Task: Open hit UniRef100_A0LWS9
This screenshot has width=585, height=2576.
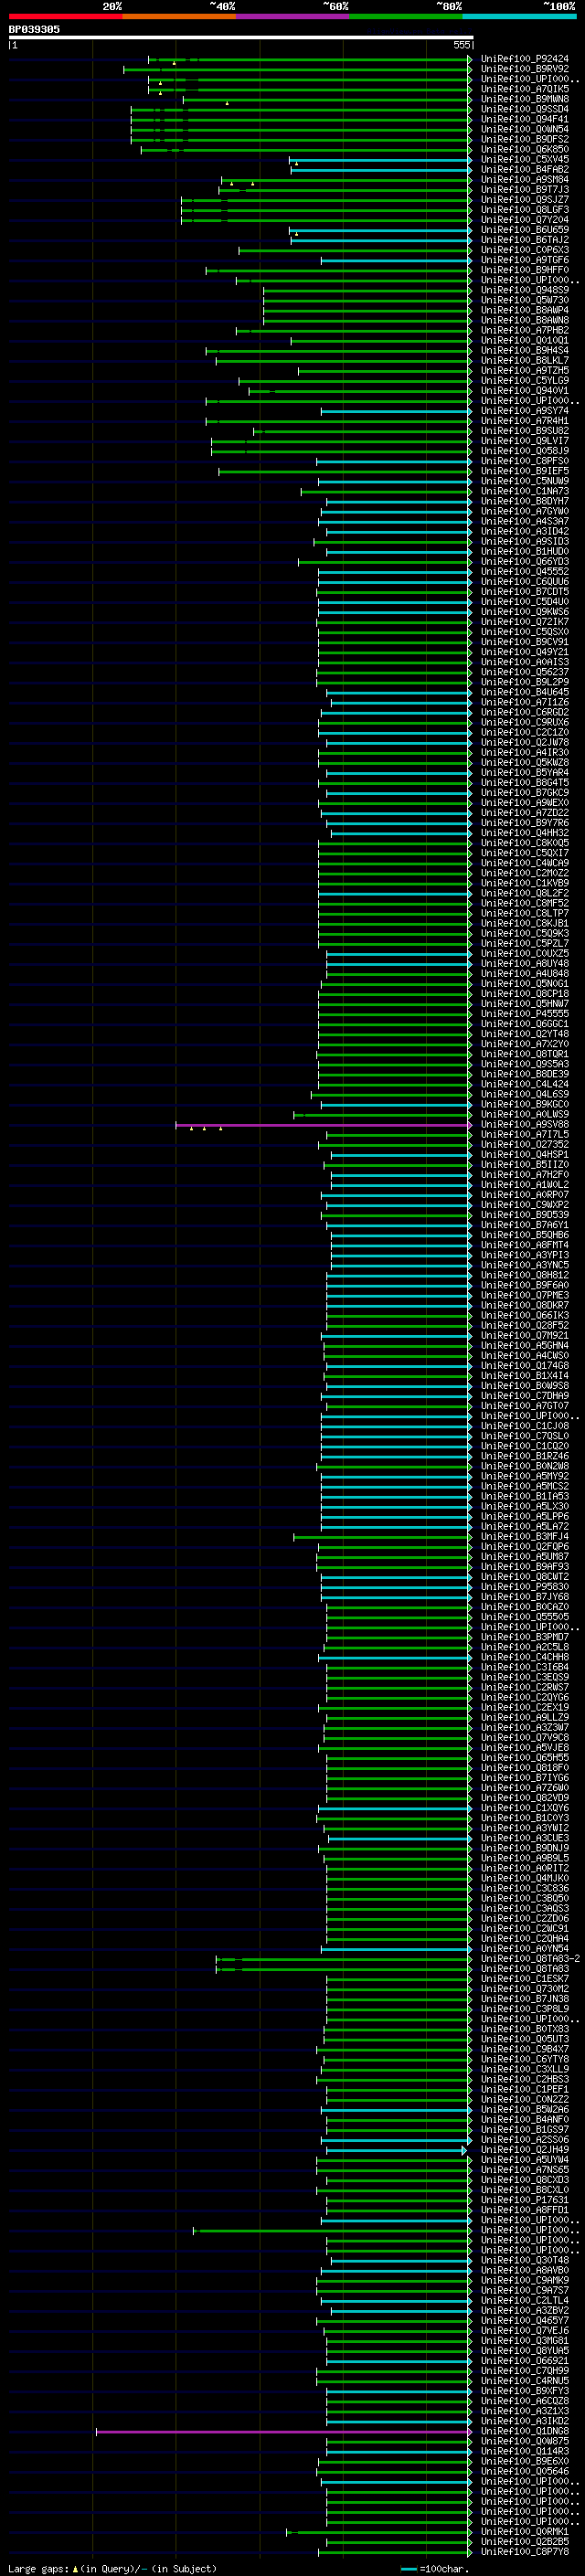Action: point(524,1114)
